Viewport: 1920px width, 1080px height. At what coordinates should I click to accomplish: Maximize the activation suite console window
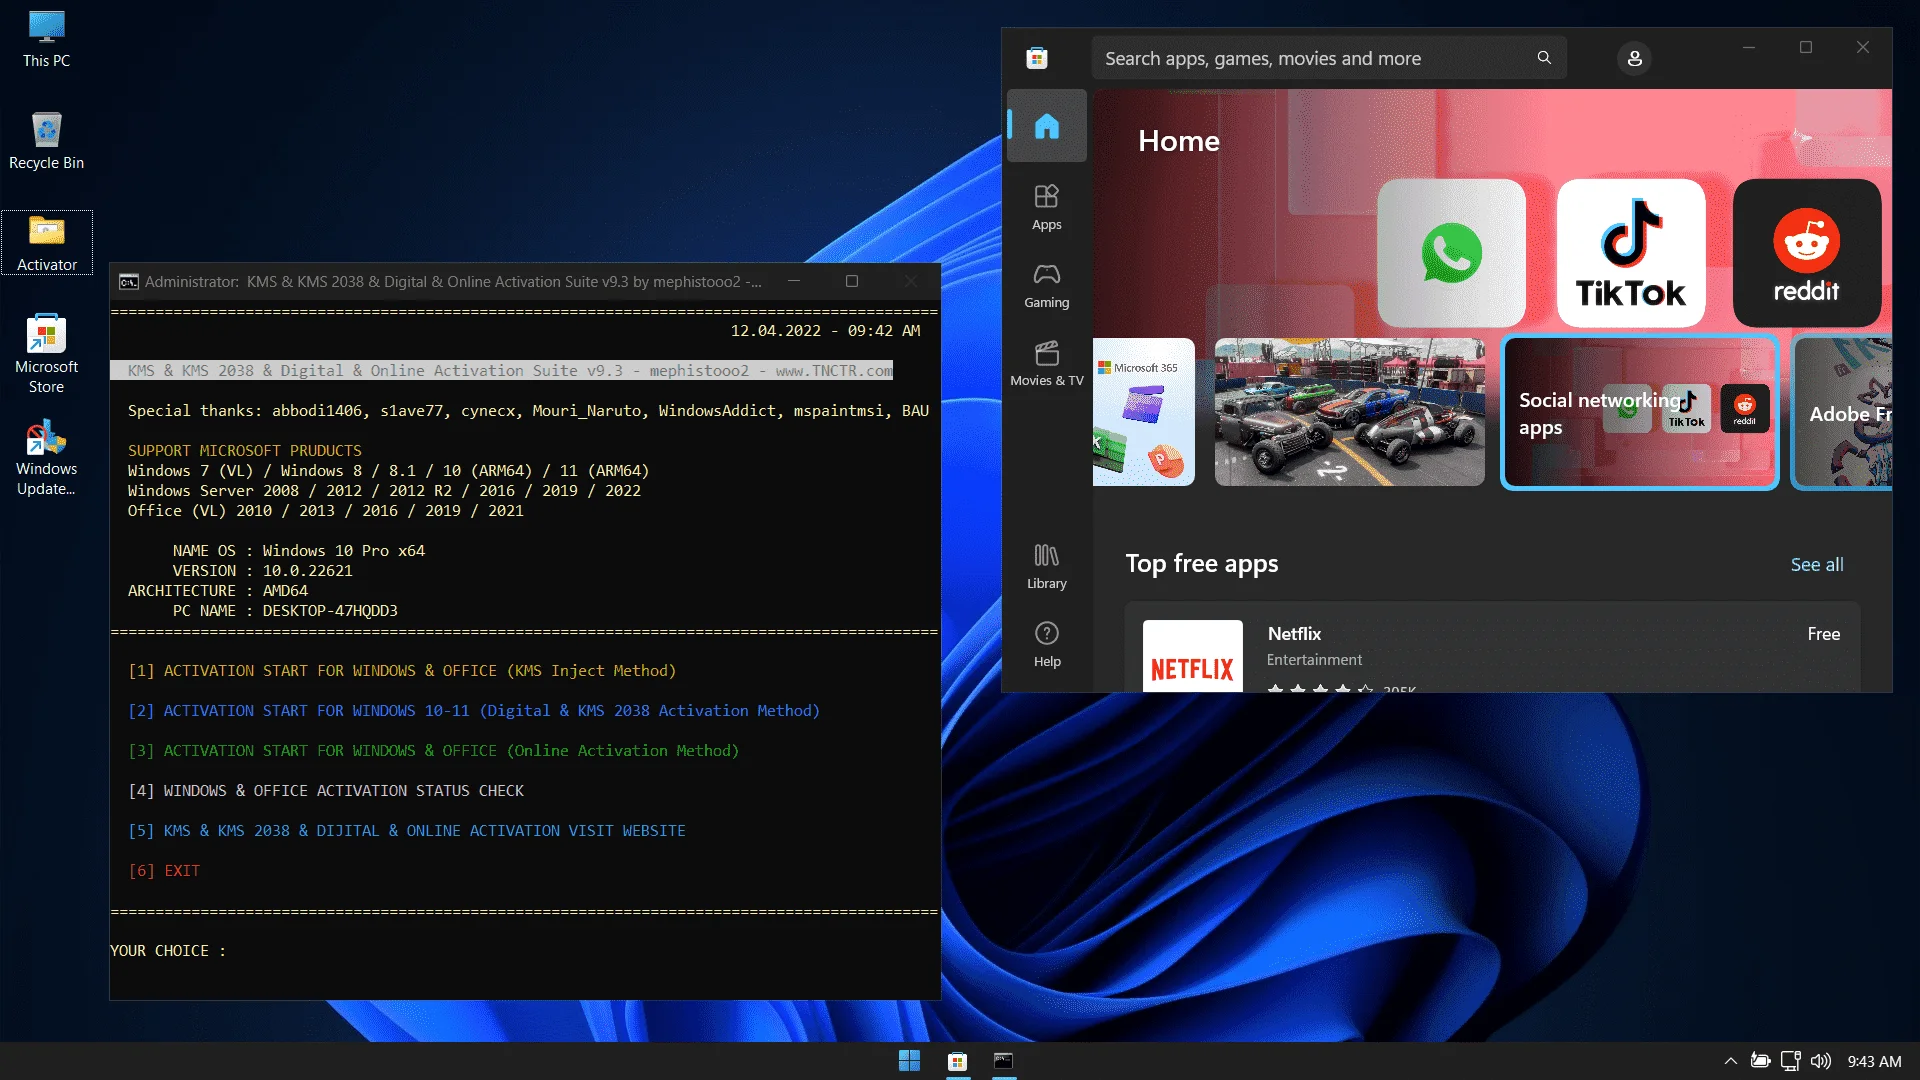click(x=852, y=281)
